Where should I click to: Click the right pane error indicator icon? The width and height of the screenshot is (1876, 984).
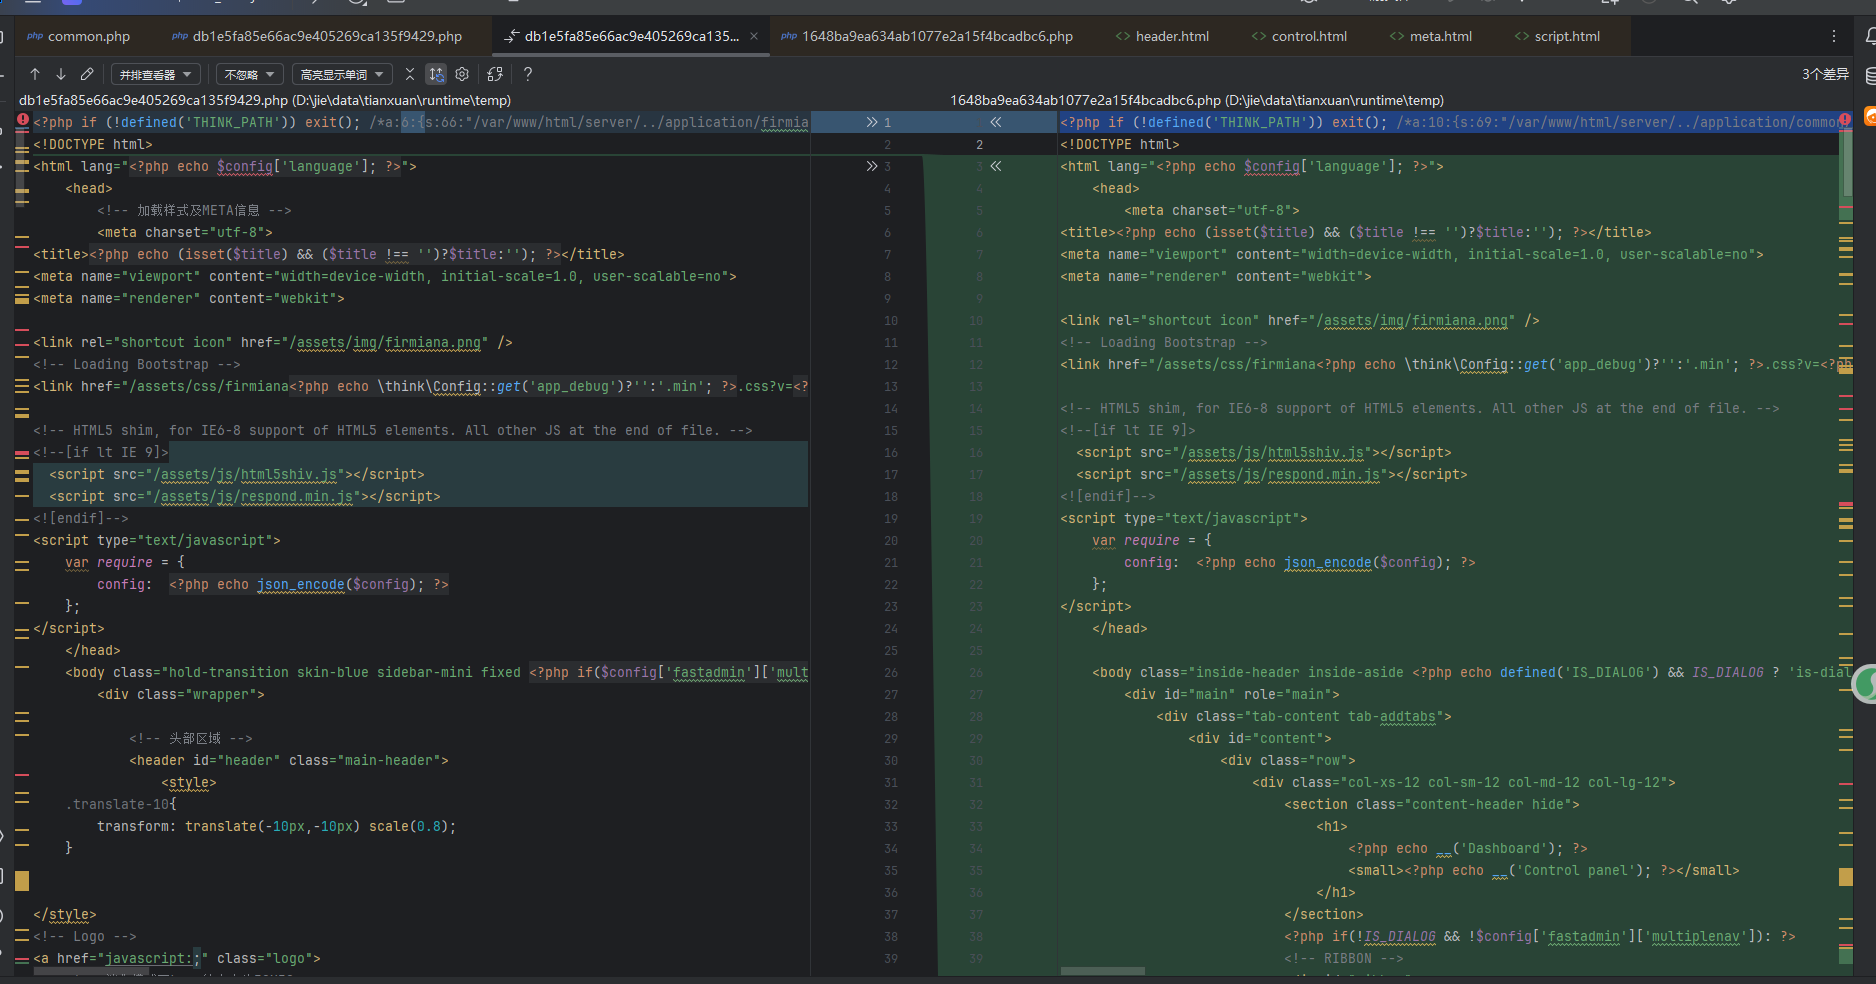click(x=1845, y=119)
